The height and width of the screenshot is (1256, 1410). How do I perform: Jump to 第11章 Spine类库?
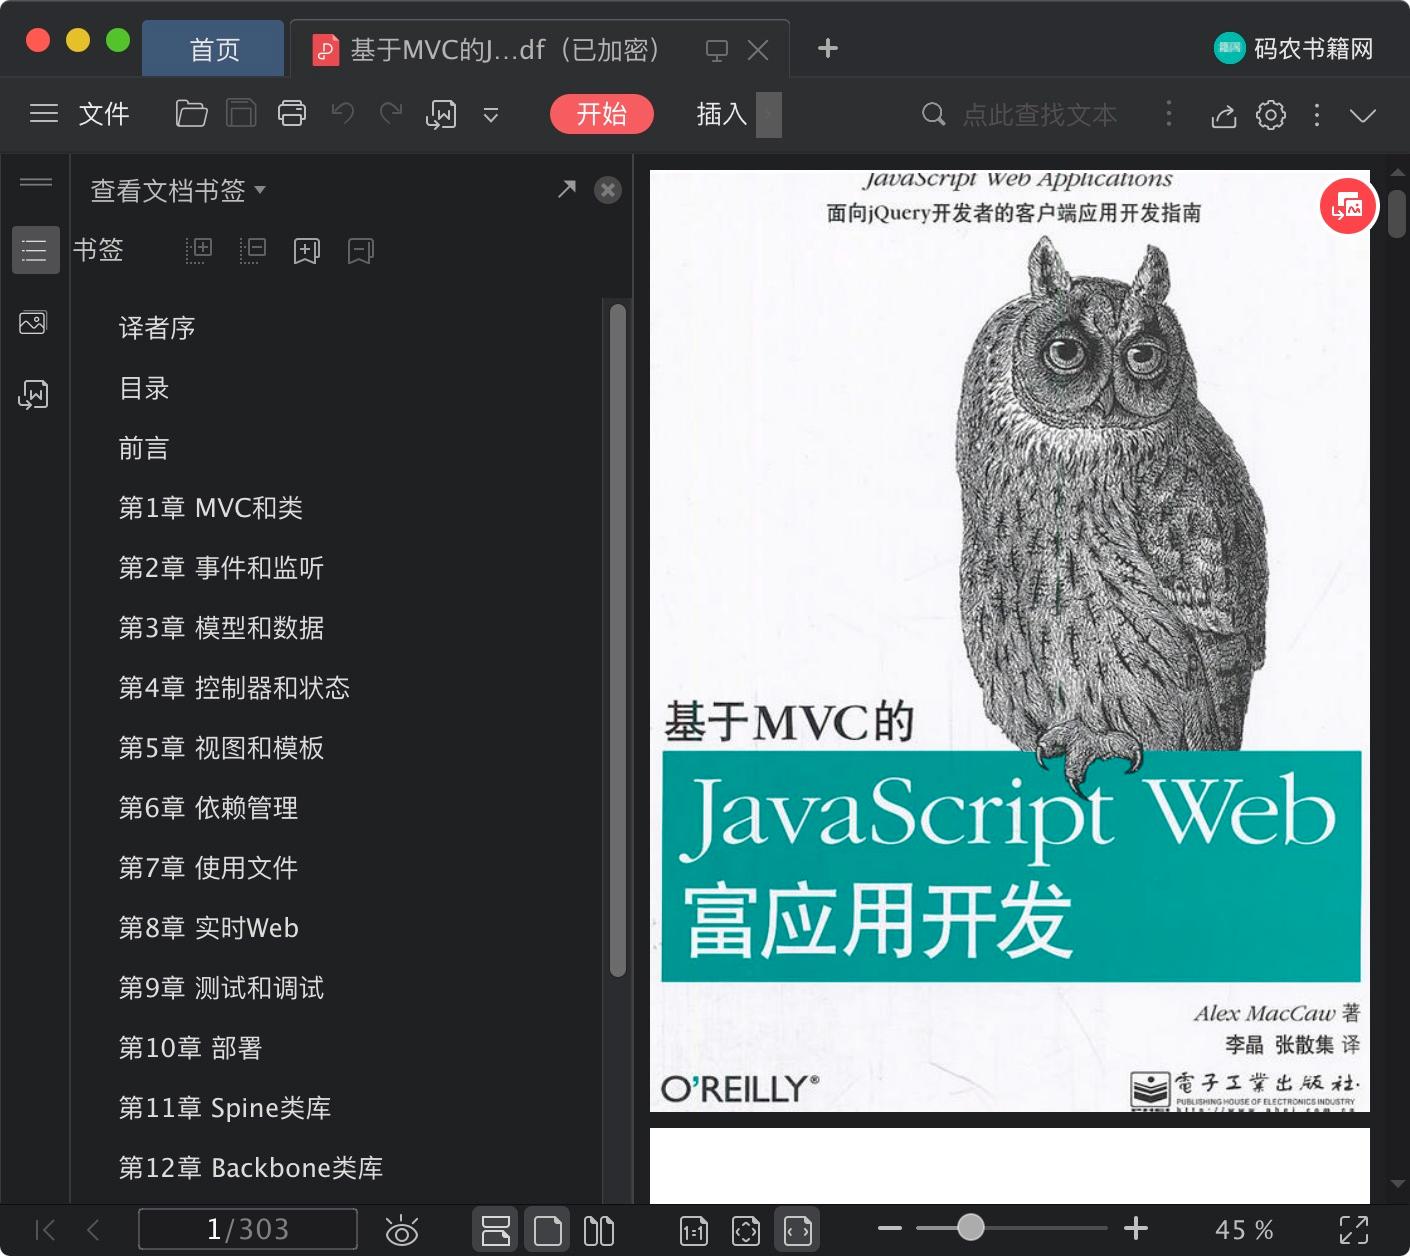click(x=225, y=1108)
